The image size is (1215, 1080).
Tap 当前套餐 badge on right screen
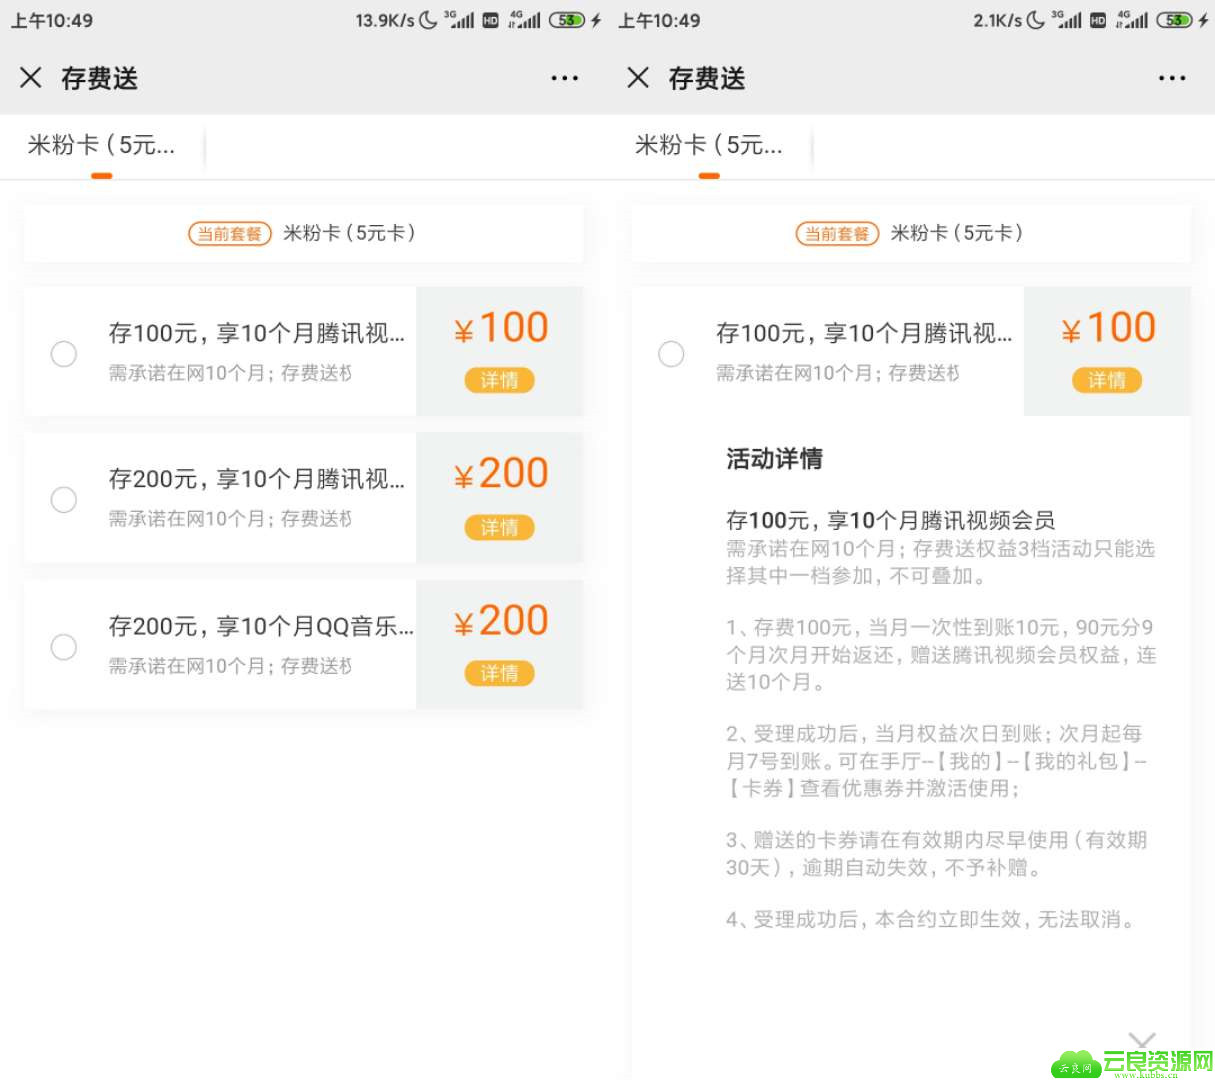837,234
